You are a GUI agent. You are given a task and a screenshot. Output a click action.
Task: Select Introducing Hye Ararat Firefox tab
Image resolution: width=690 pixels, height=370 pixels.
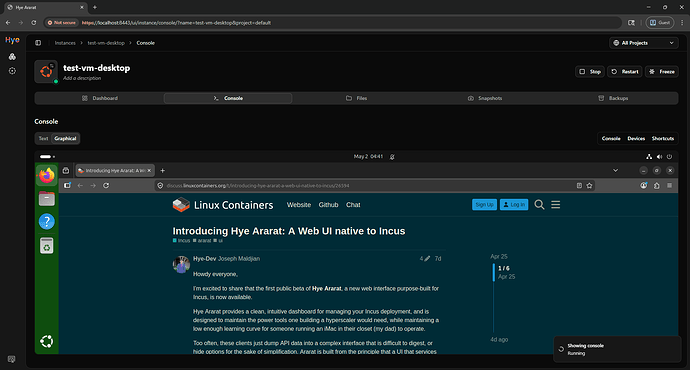tap(114, 171)
